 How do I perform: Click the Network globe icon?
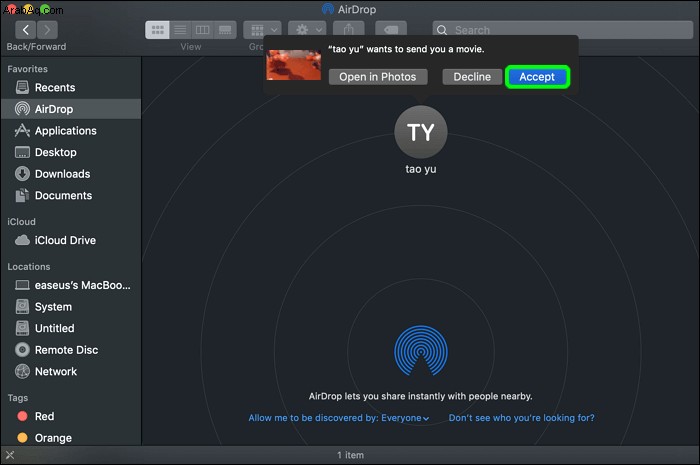[22, 371]
